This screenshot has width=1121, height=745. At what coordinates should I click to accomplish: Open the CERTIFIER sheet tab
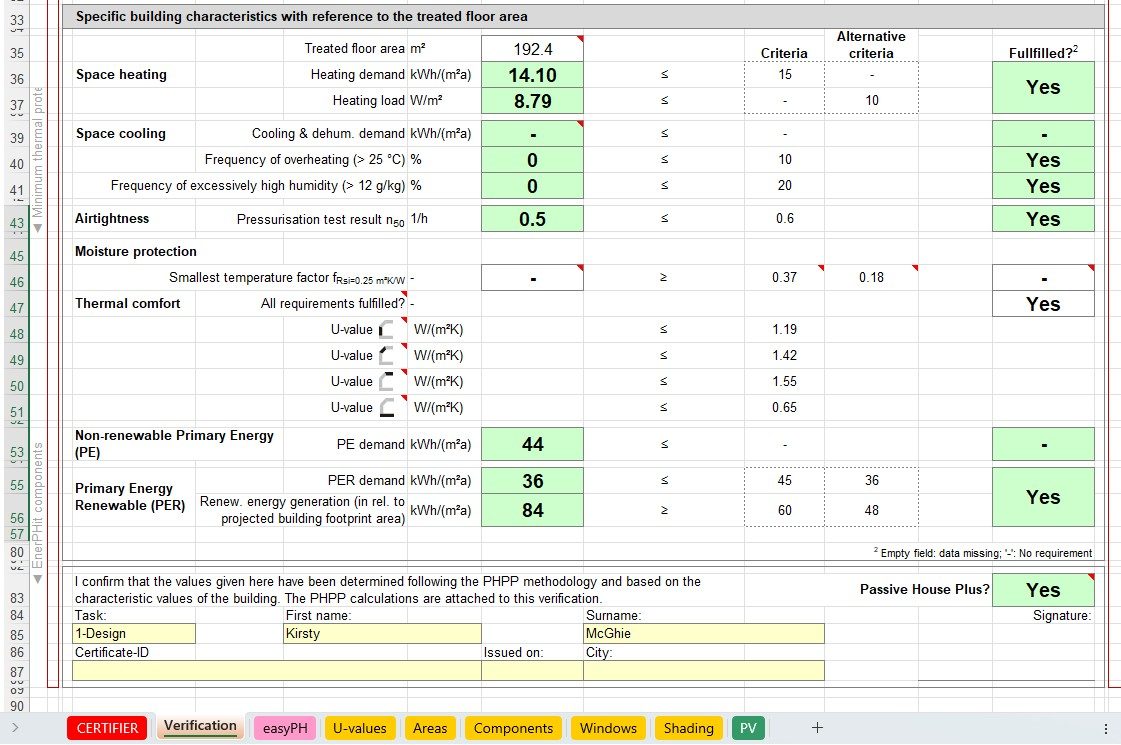[107, 728]
